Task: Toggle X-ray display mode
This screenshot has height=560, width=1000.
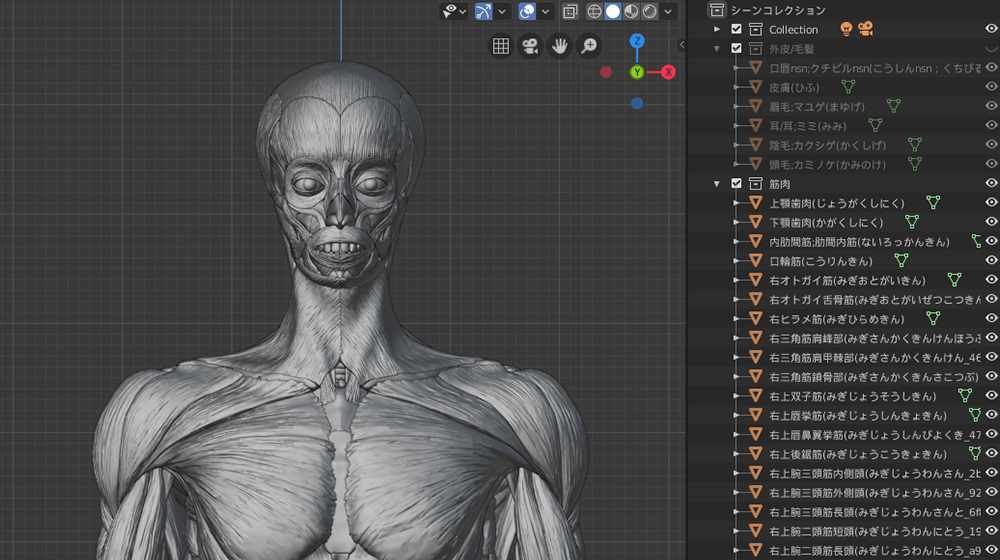Action: 570,11
